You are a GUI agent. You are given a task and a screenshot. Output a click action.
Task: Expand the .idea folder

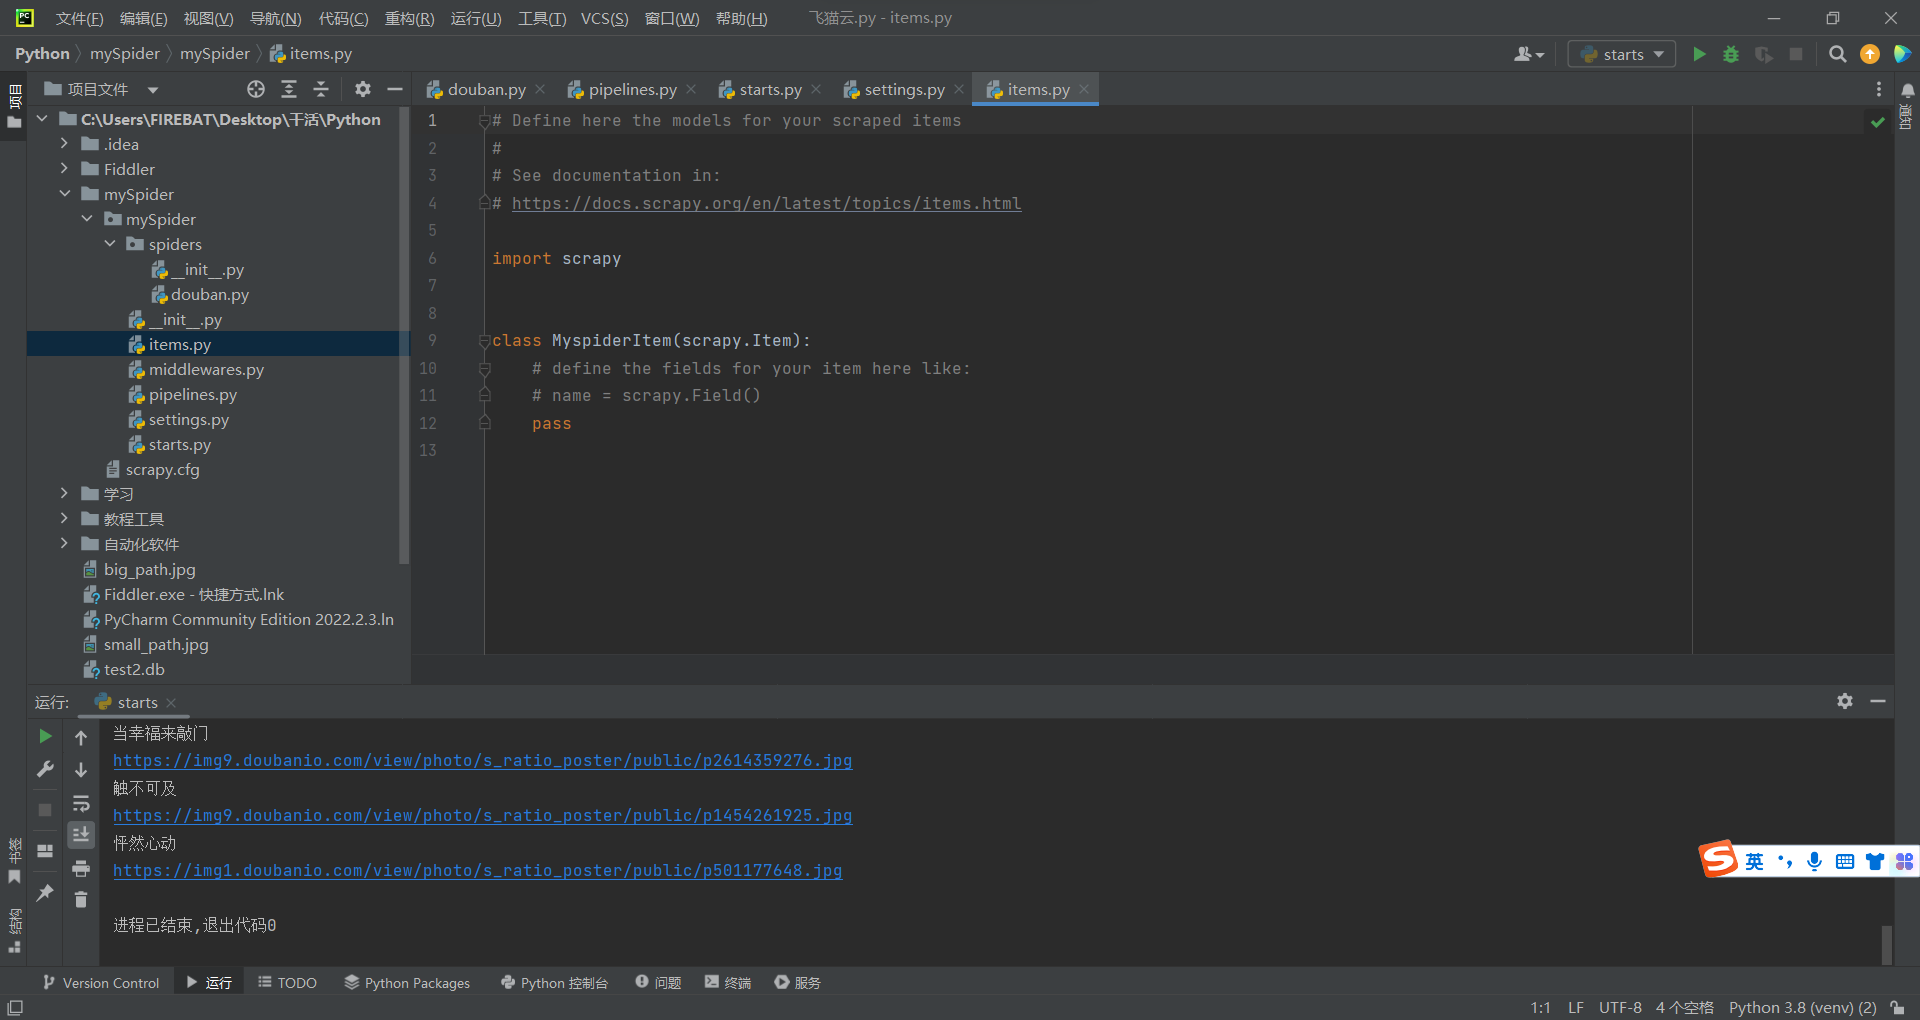coord(64,144)
